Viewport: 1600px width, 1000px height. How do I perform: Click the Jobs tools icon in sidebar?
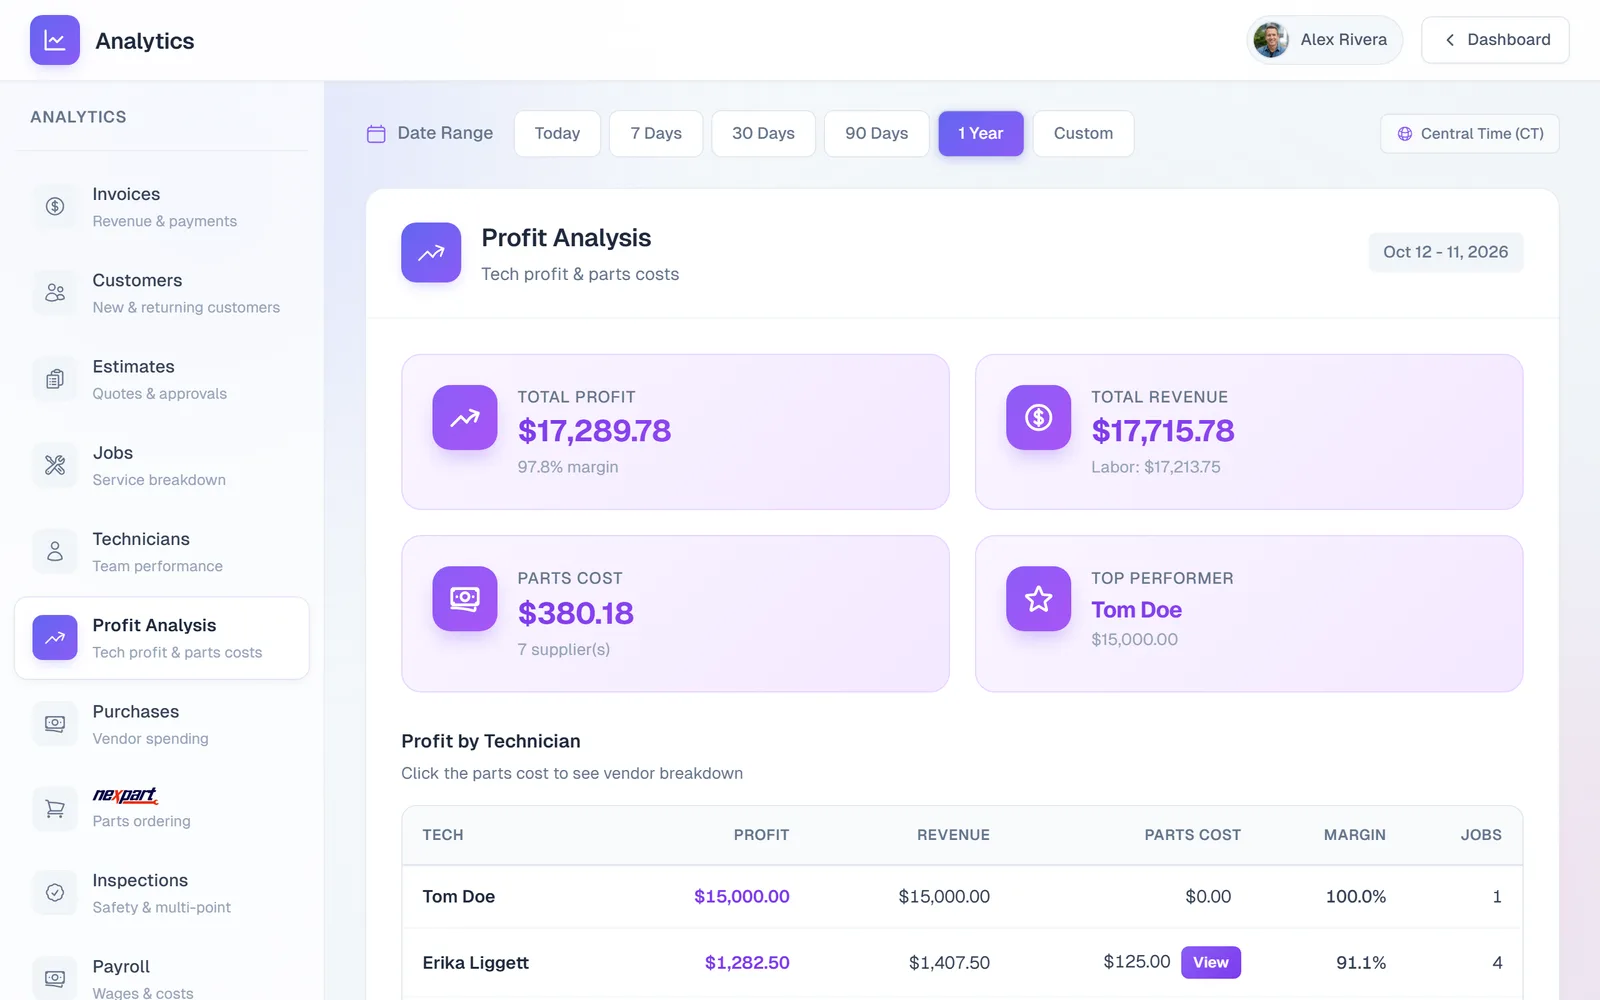(x=55, y=465)
